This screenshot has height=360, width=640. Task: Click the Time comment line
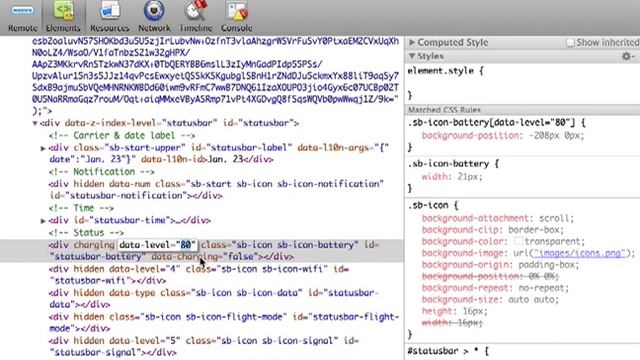pos(81,208)
